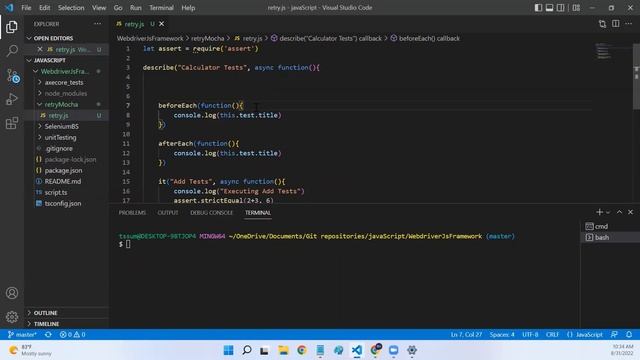Split the editor to the right
The height and width of the screenshot is (360, 640).
(616, 24)
